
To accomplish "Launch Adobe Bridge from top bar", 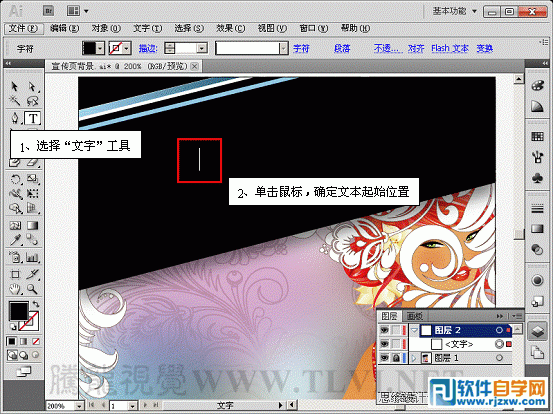I will [48, 11].
